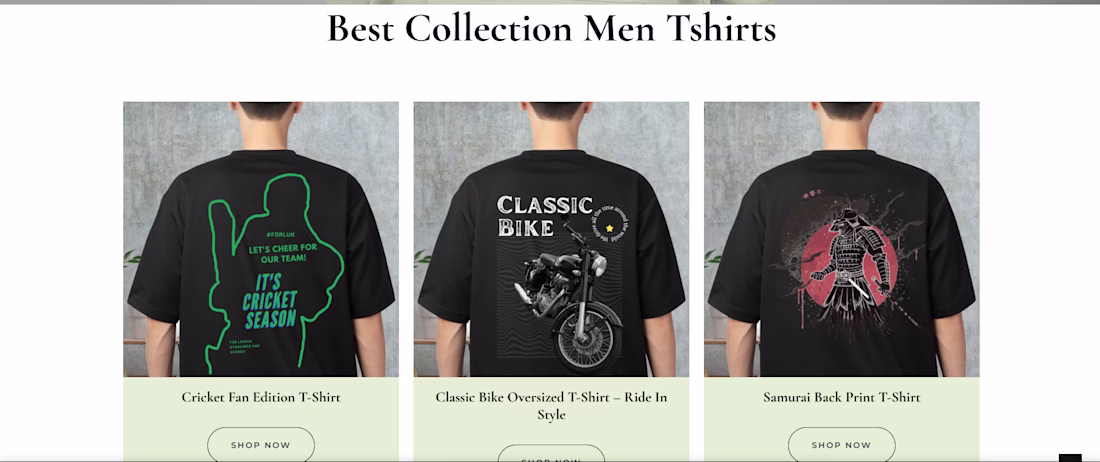Click the green cricket player outline graphic
This screenshot has width=1100, height=462.
(x=274, y=273)
